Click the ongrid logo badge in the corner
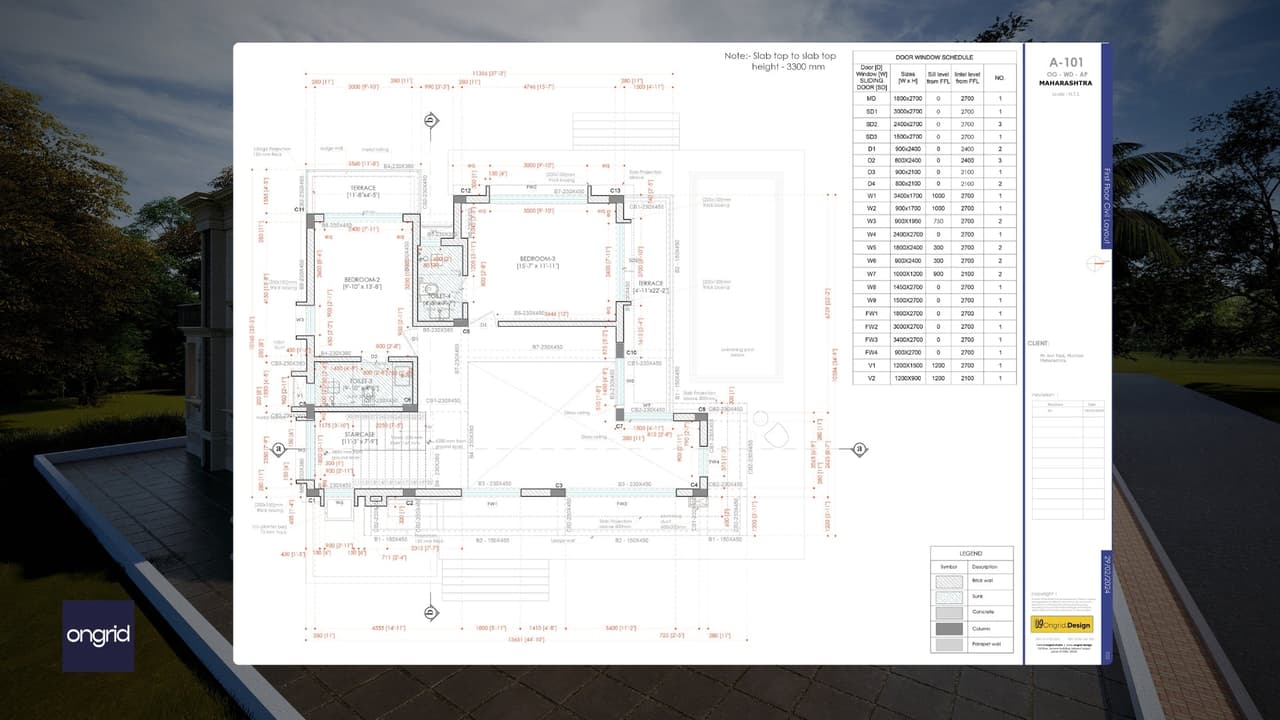The image size is (1280, 720). [x=98, y=636]
